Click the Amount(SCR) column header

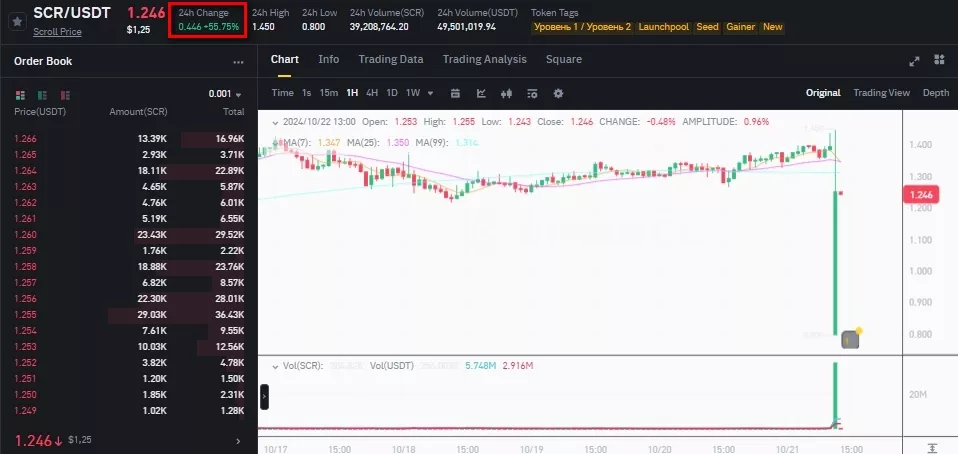138,112
